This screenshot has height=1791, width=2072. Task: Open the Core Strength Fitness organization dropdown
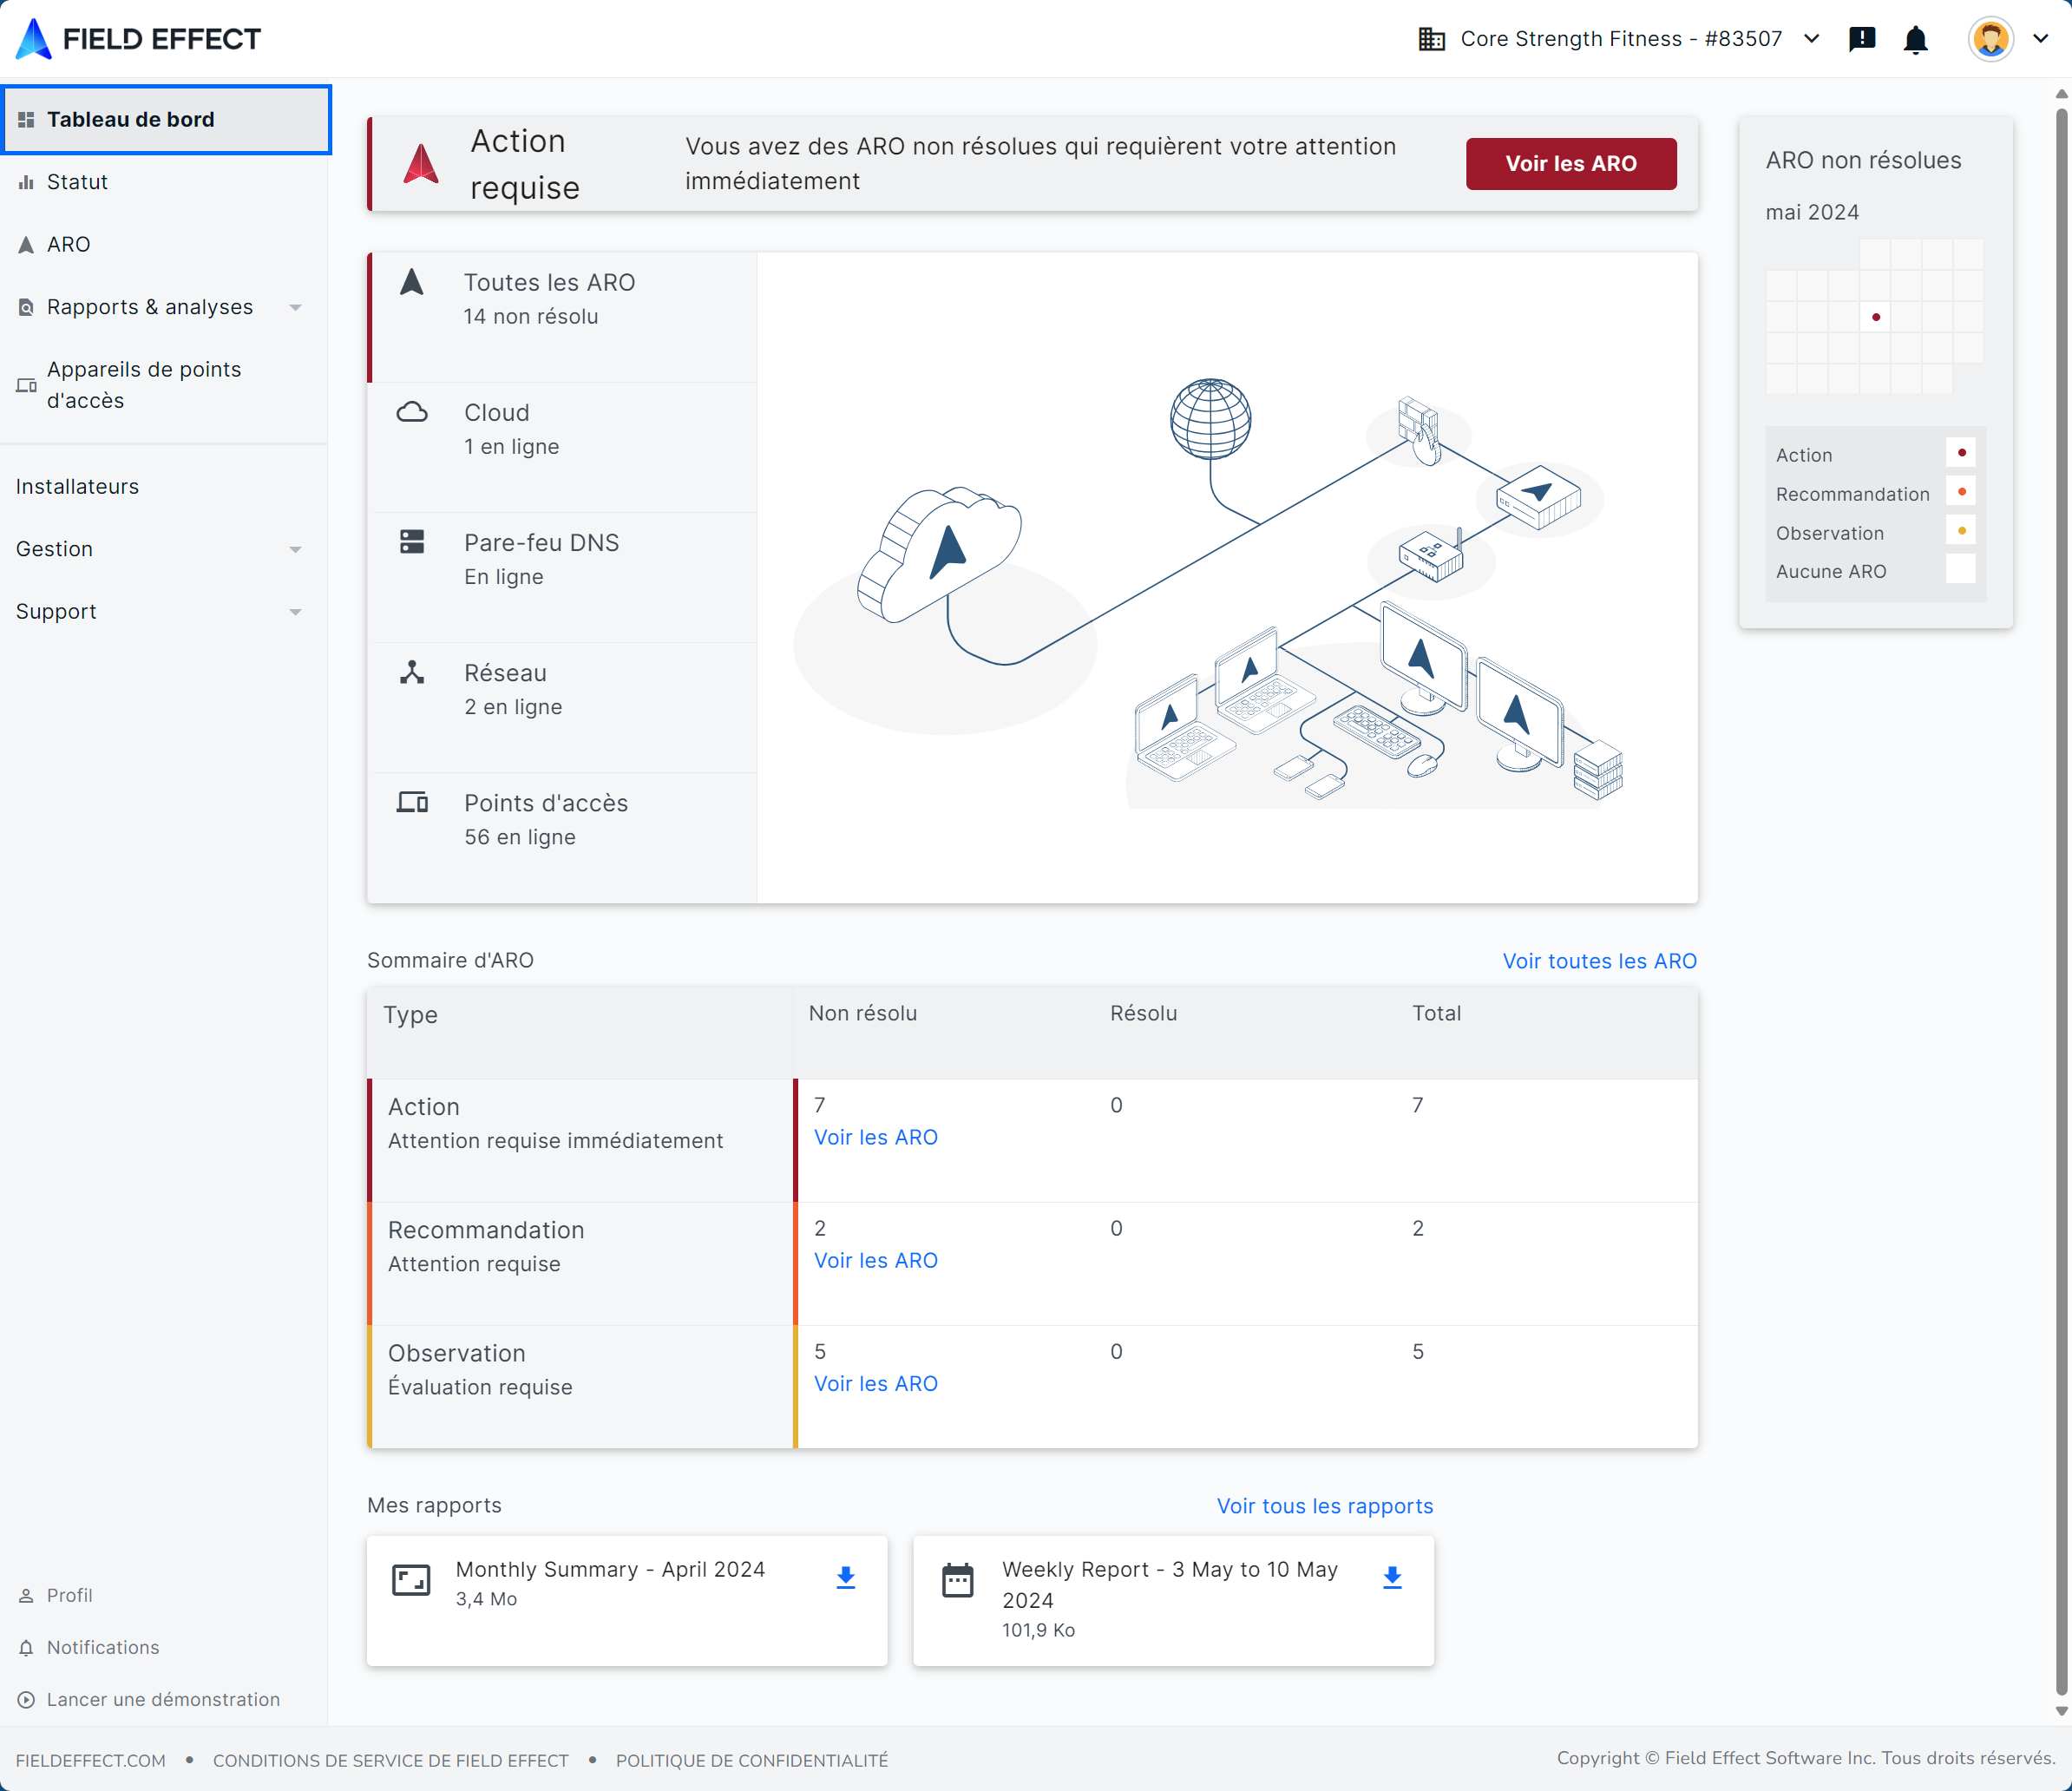[x=1618, y=39]
